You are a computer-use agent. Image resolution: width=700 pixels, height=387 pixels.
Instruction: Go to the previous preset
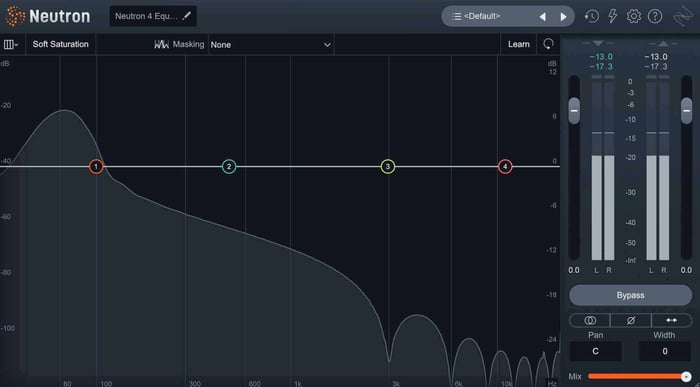coord(542,17)
